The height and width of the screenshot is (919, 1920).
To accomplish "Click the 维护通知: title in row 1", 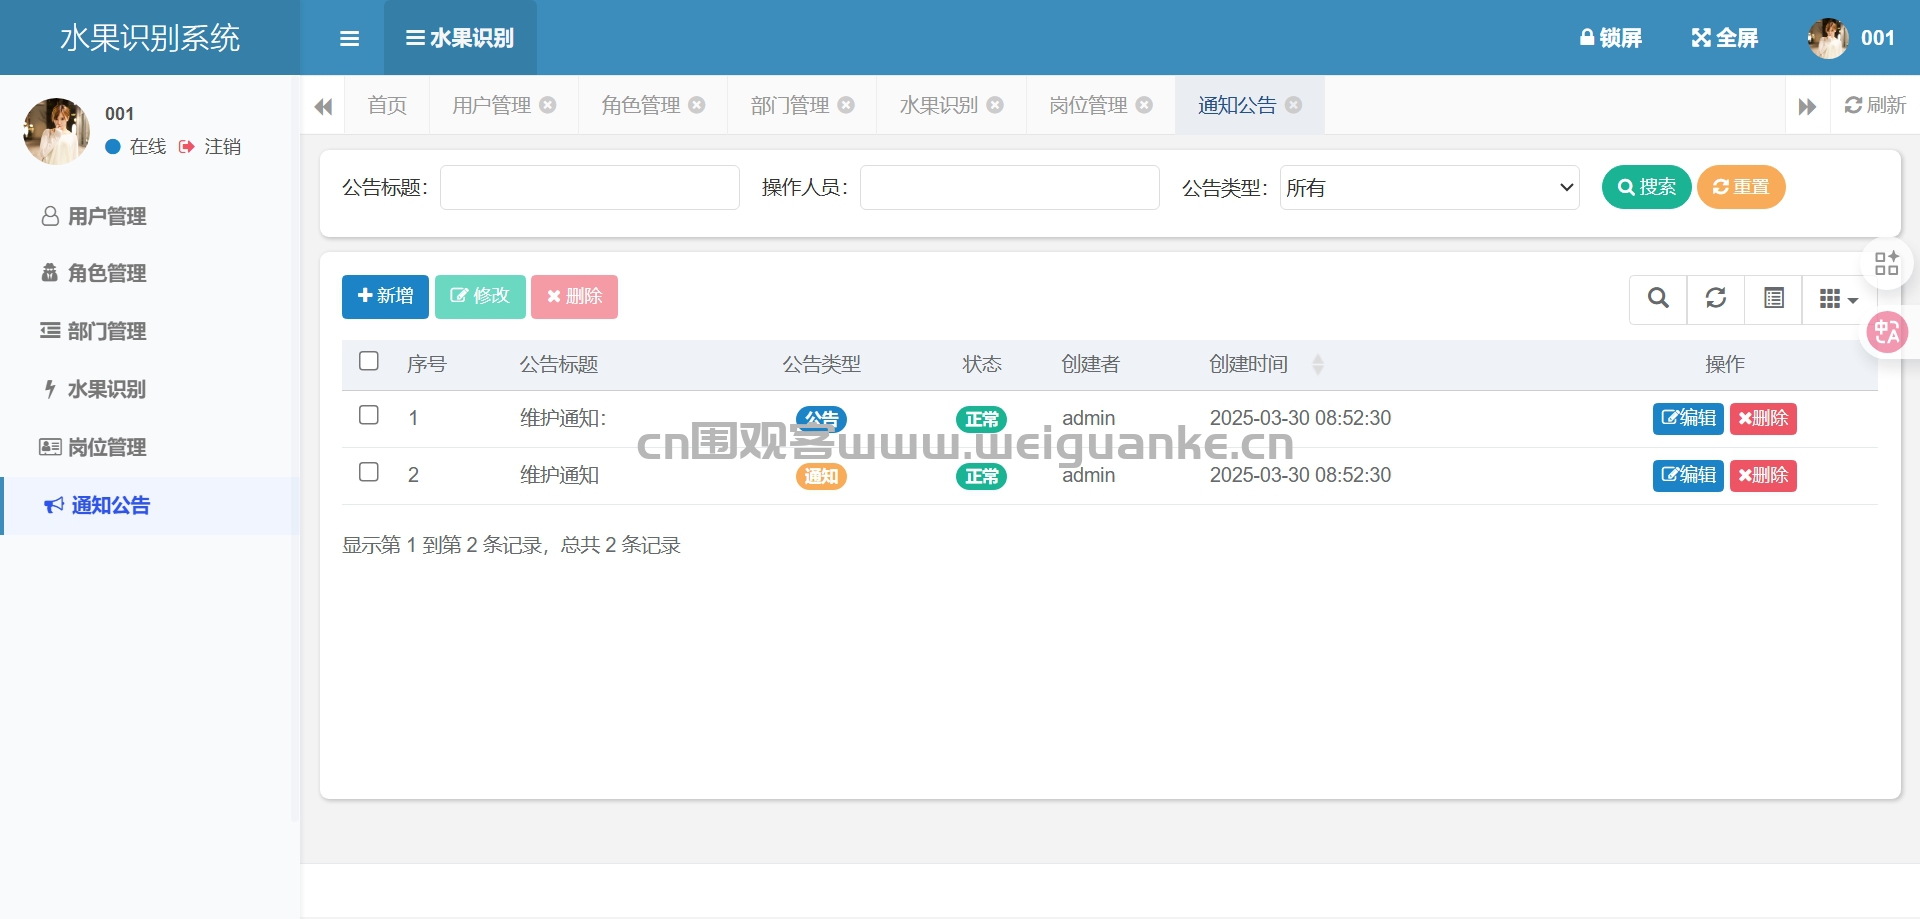I will click(x=563, y=418).
